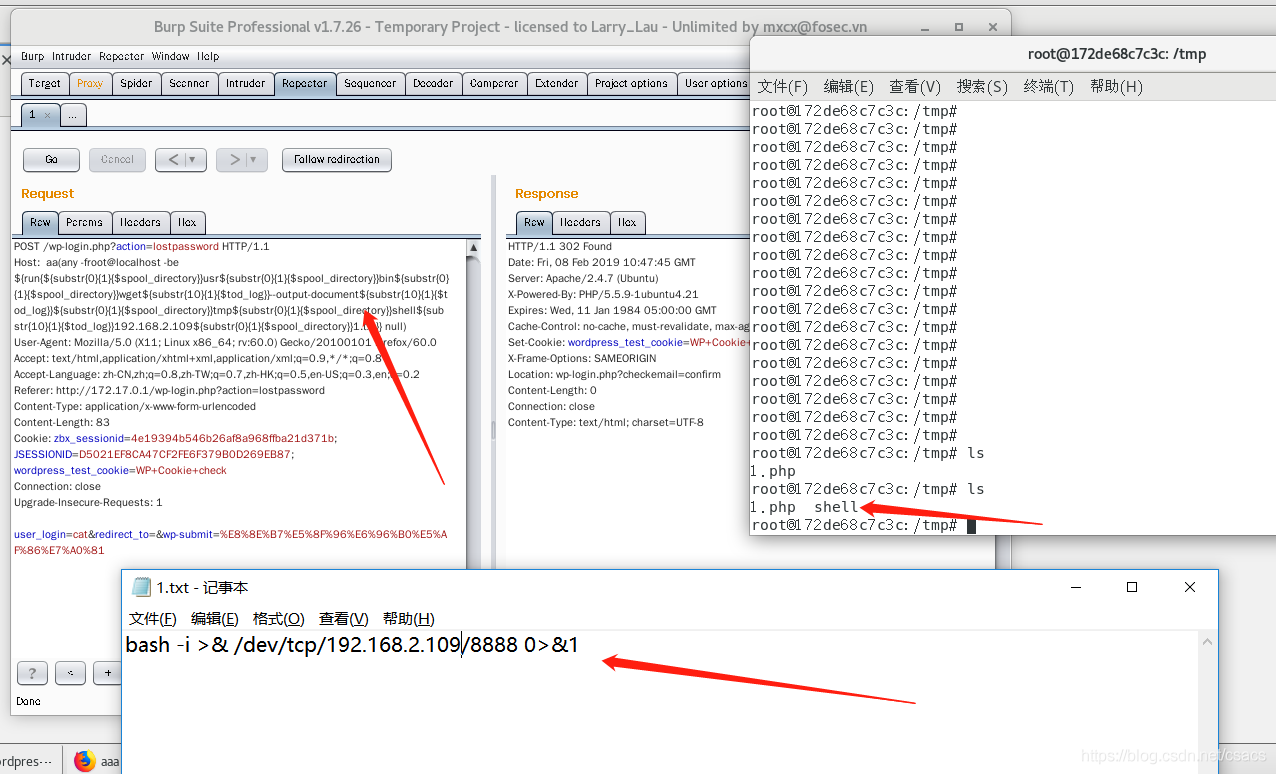Show the Request Params view

[84, 223]
